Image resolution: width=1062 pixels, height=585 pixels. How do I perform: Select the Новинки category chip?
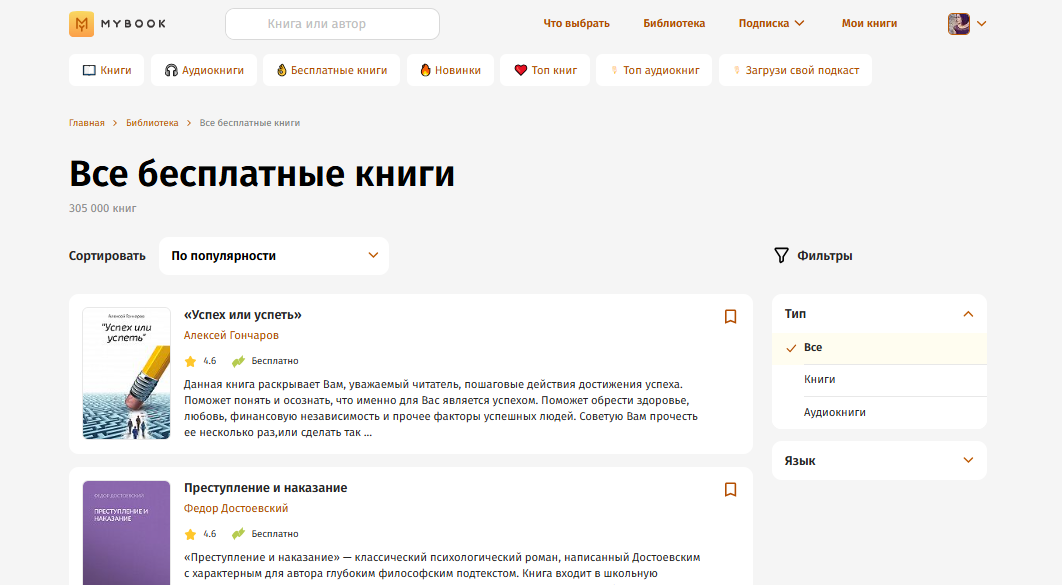(x=450, y=70)
